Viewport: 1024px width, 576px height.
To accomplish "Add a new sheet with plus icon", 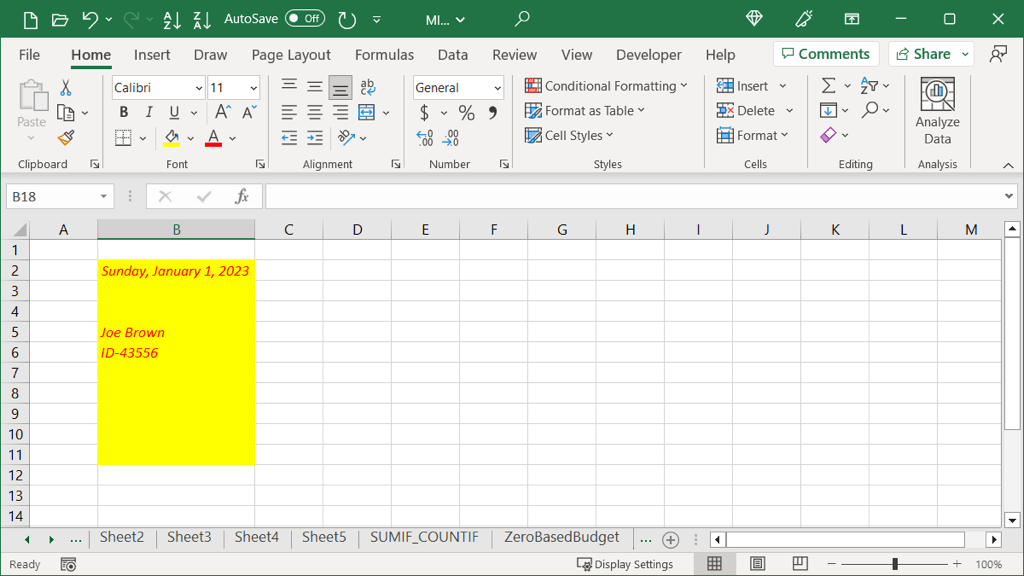I will pyautogui.click(x=671, y=539).
